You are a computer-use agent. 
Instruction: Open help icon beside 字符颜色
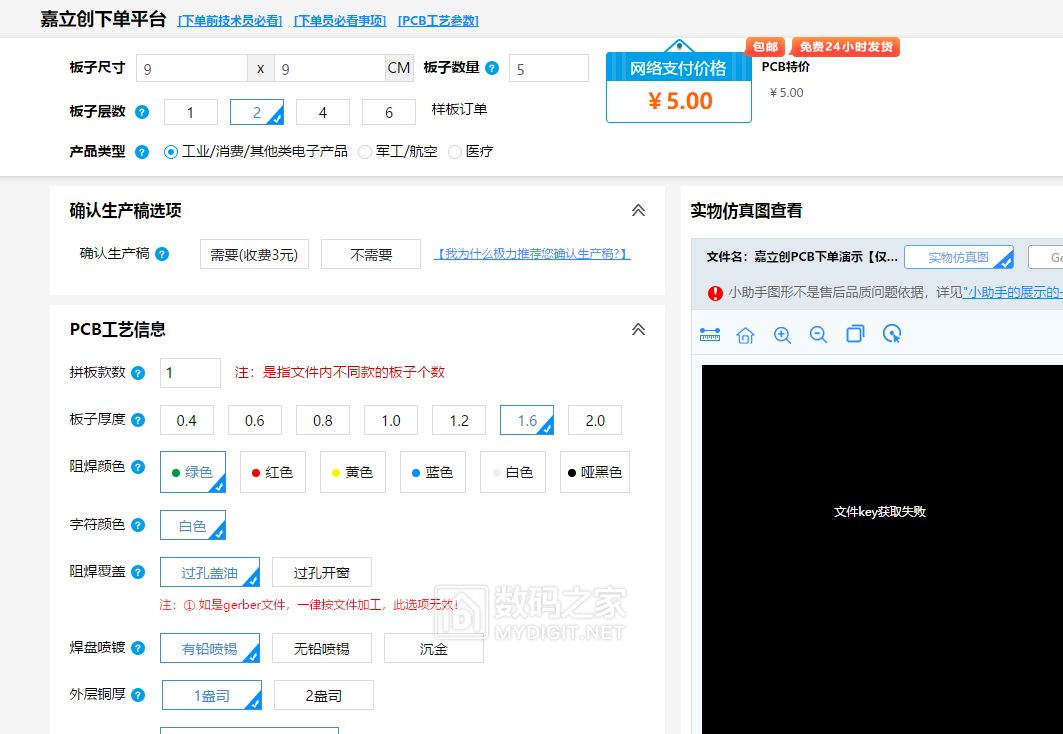tap(138, 525)
